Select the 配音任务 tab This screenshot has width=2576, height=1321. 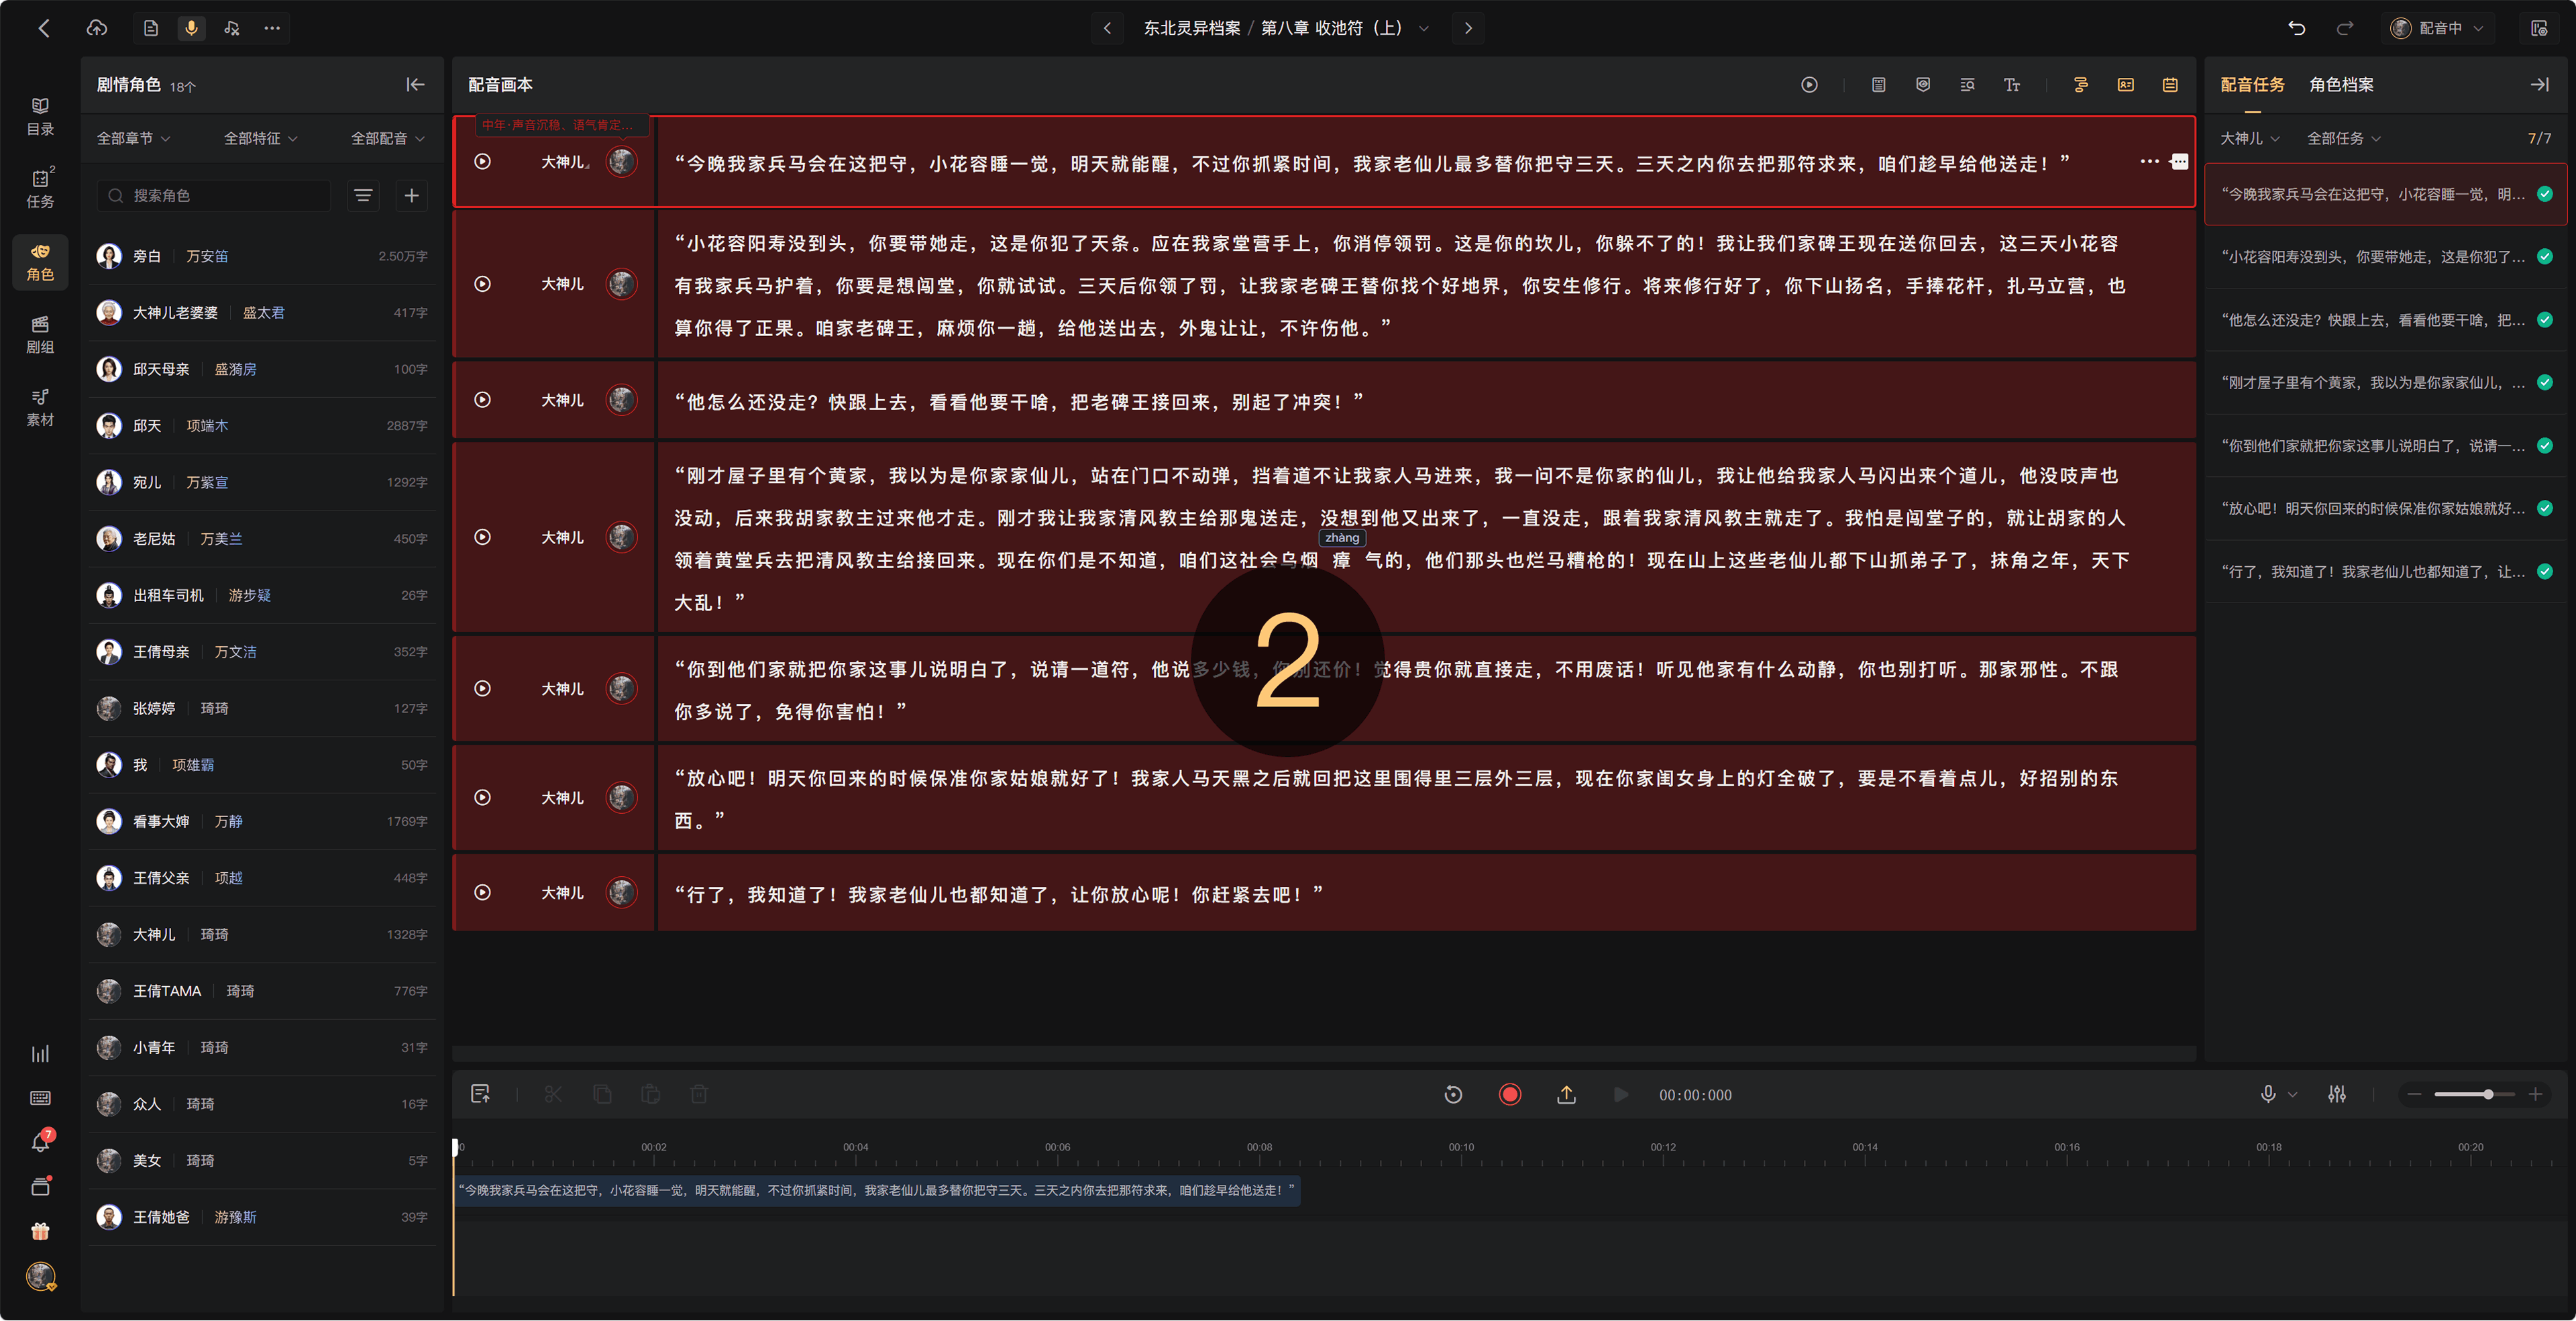[x=2252, y=85]
